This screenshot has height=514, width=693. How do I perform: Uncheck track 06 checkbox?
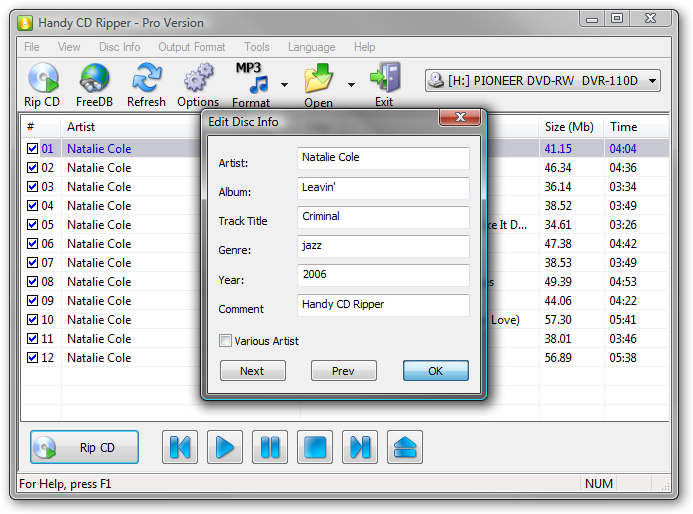(x=32, y=244)
